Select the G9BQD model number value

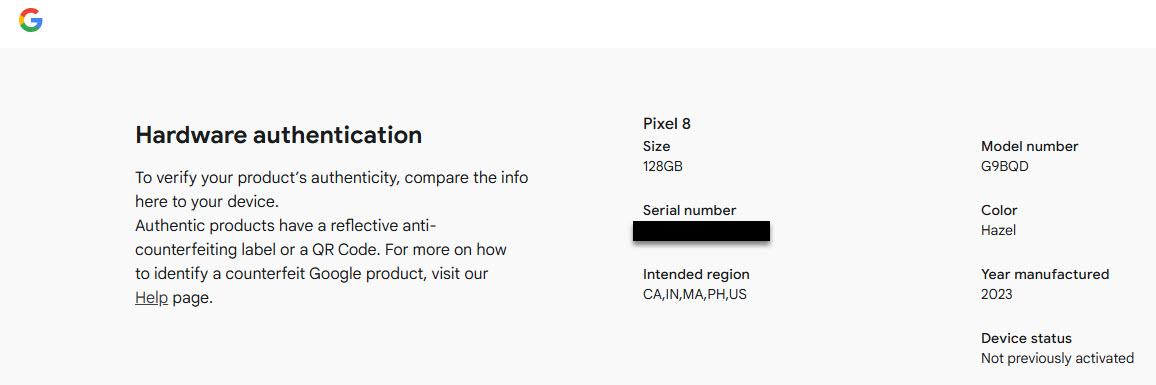[1004, 167]
